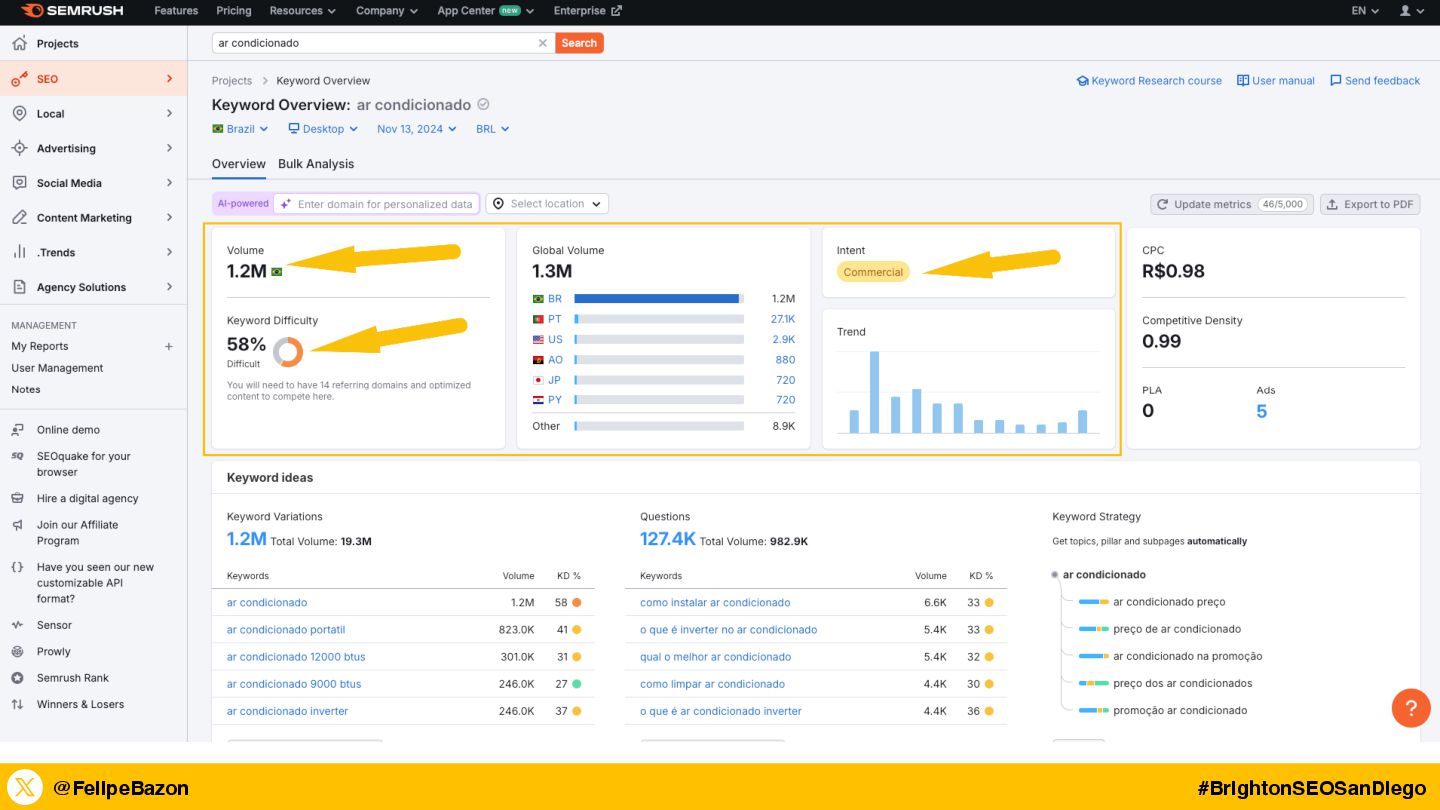Switch to the Bulk Analysis tab

click(x=316, y=164)
